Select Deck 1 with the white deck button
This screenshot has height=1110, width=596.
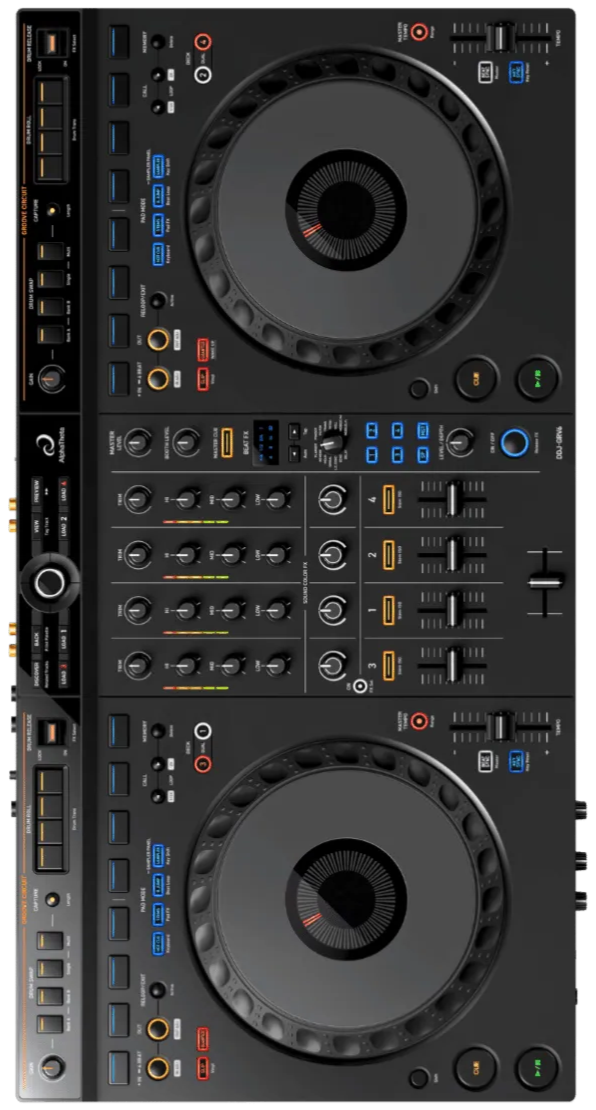coord(203,730)
